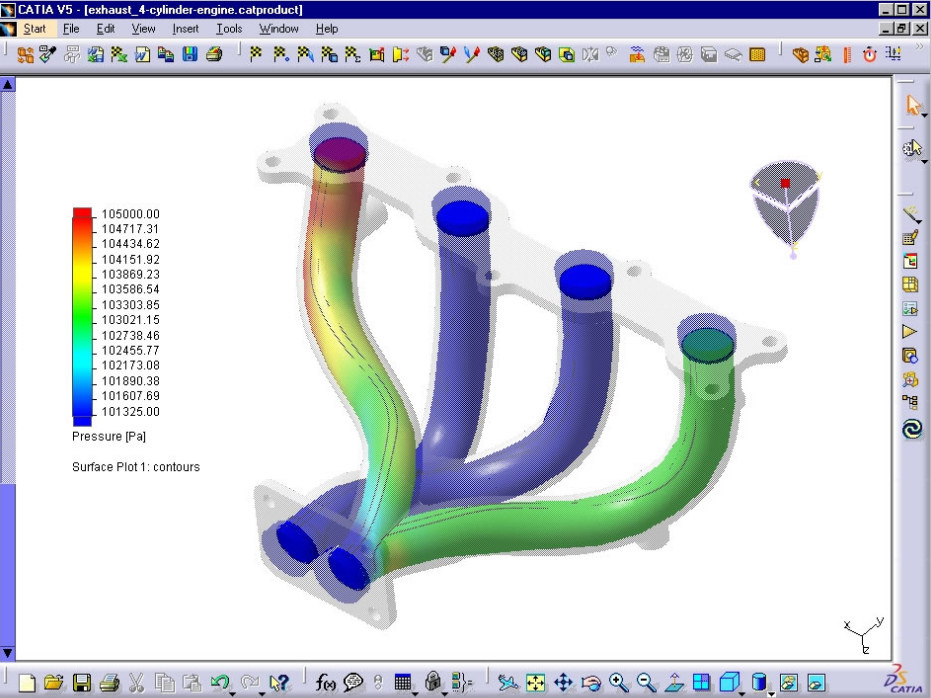This screenshot has width=931, height=698.
Task: Expand the shading mode dropdown arrow
Action: 771,693
